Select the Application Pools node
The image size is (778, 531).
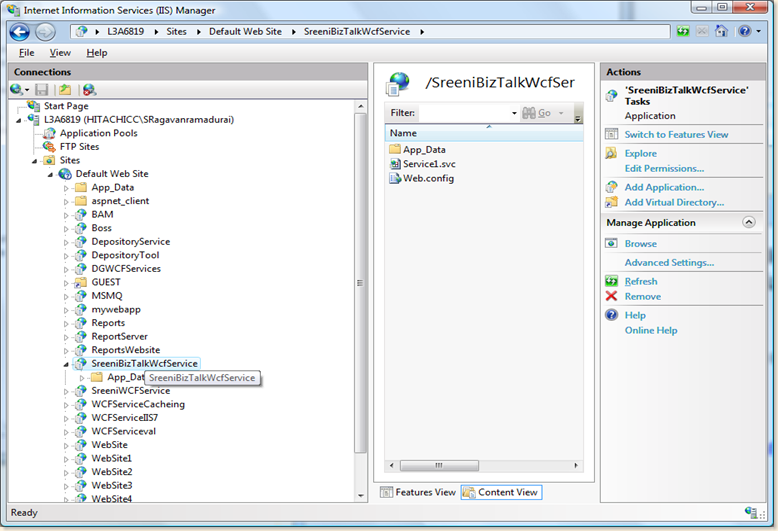coord(98,133)
